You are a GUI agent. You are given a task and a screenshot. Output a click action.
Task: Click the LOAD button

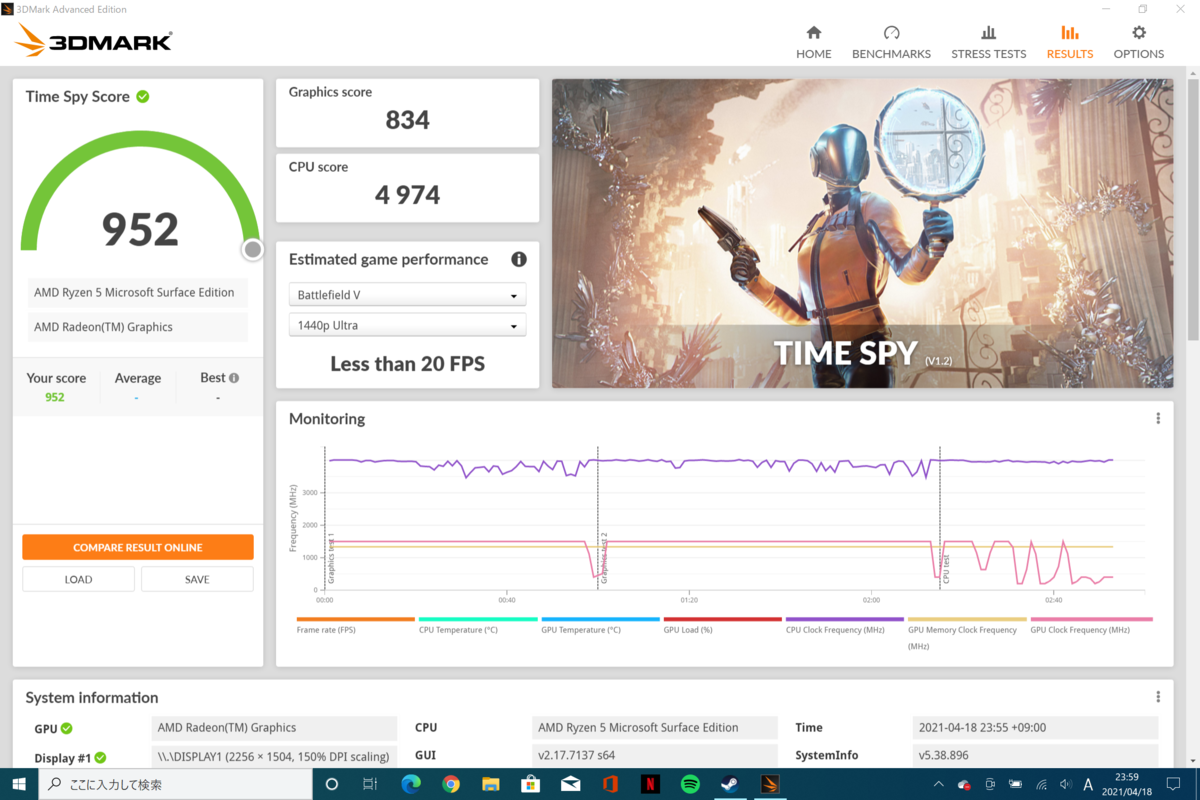[x=78, y=579]
